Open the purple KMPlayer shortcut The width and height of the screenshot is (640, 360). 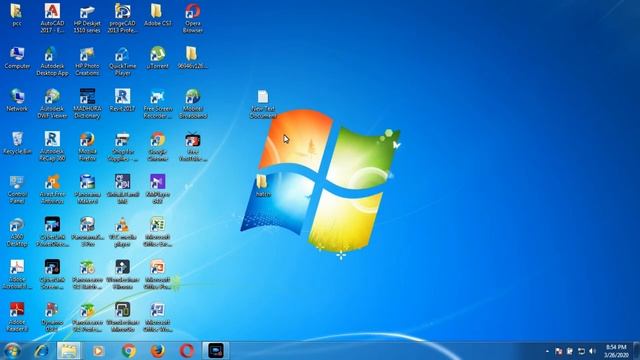158,189
